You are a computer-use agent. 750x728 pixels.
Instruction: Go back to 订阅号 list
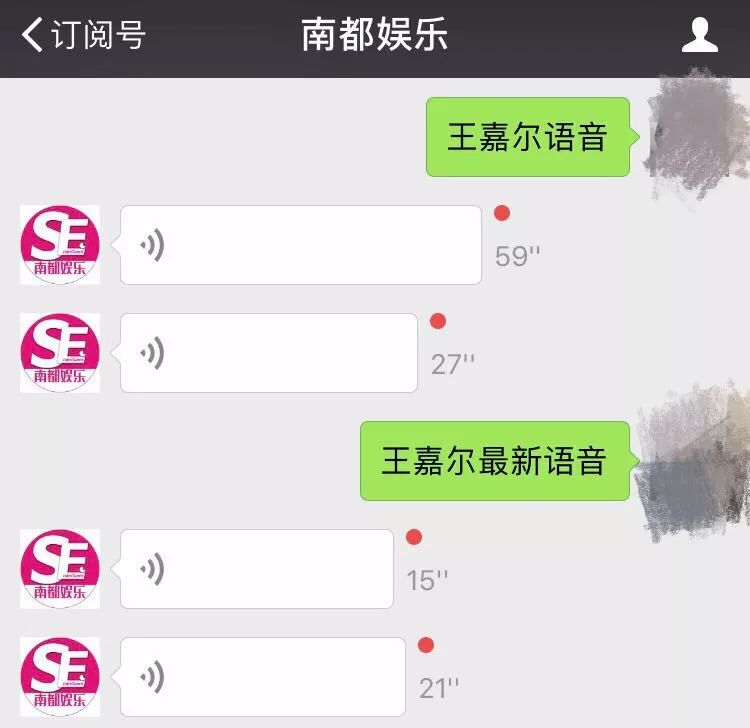coord(84,34)
